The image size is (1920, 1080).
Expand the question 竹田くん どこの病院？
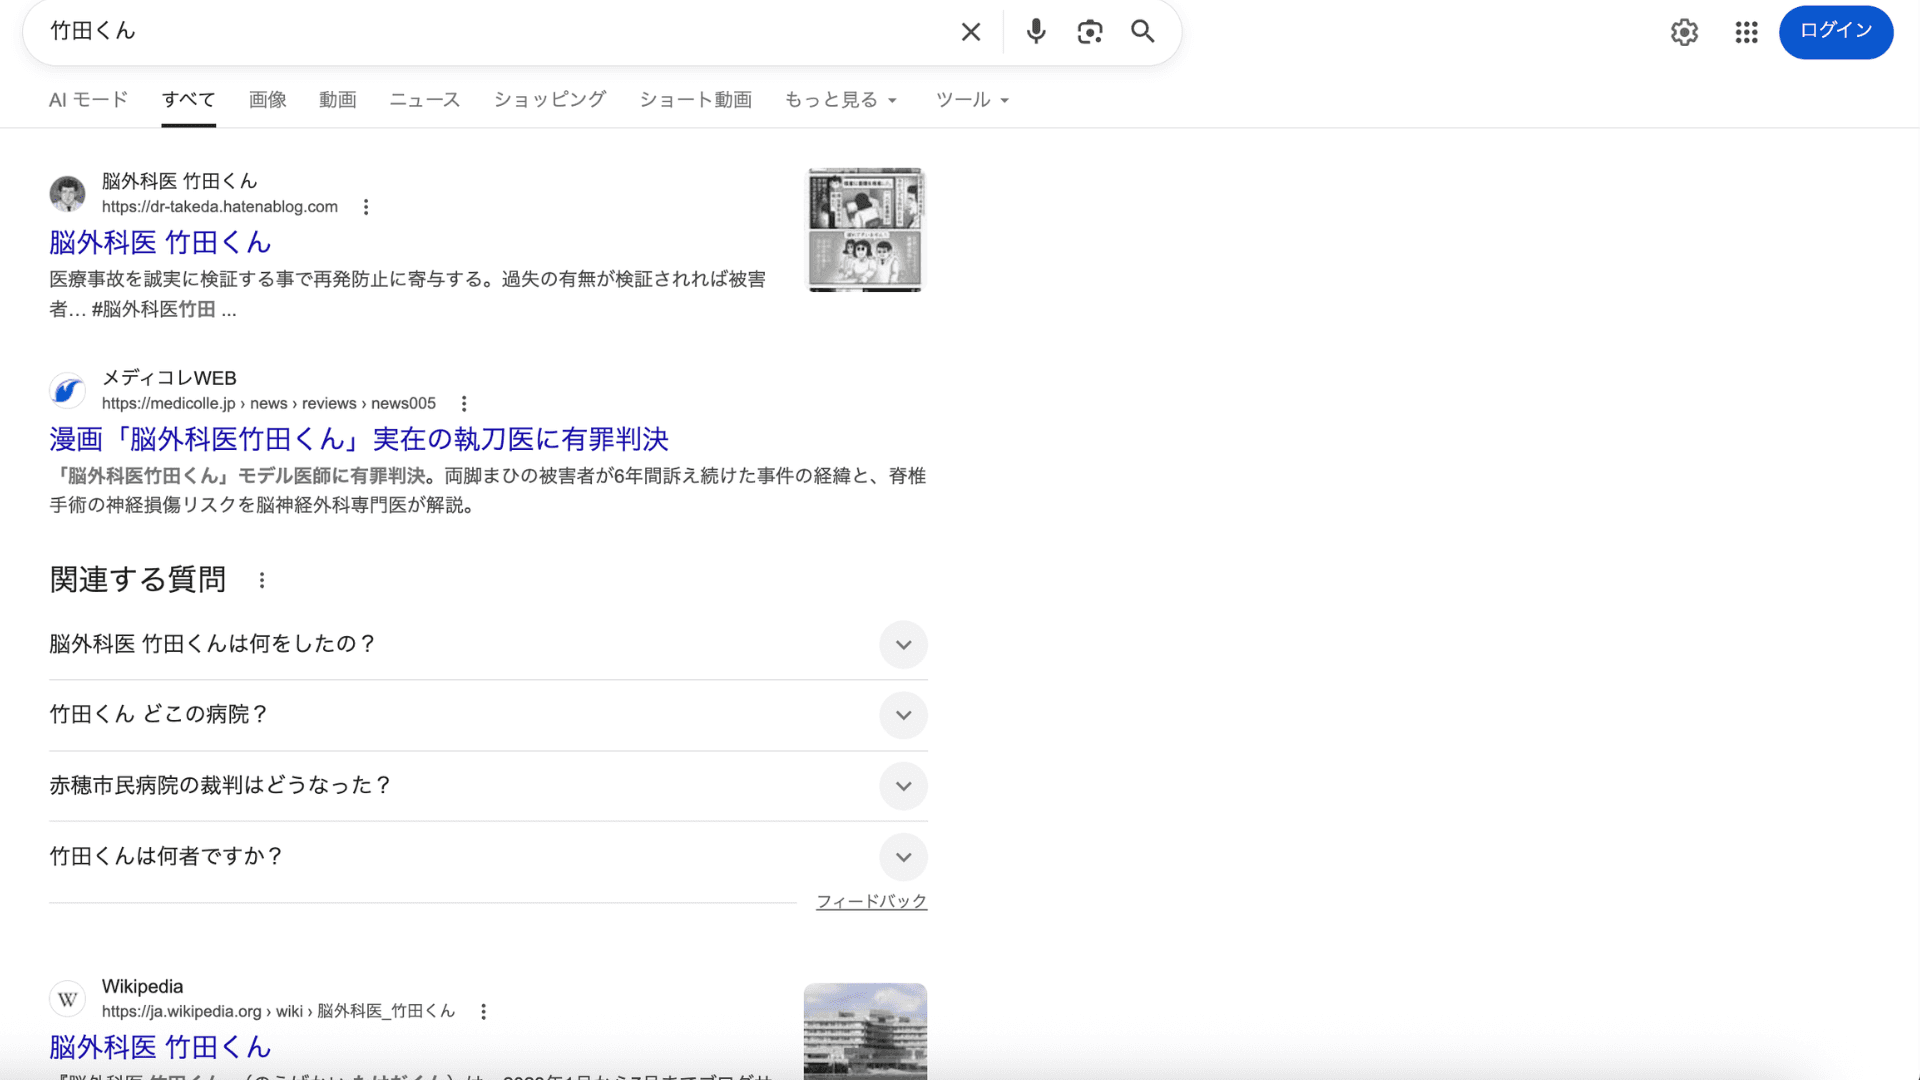[903, 716]
